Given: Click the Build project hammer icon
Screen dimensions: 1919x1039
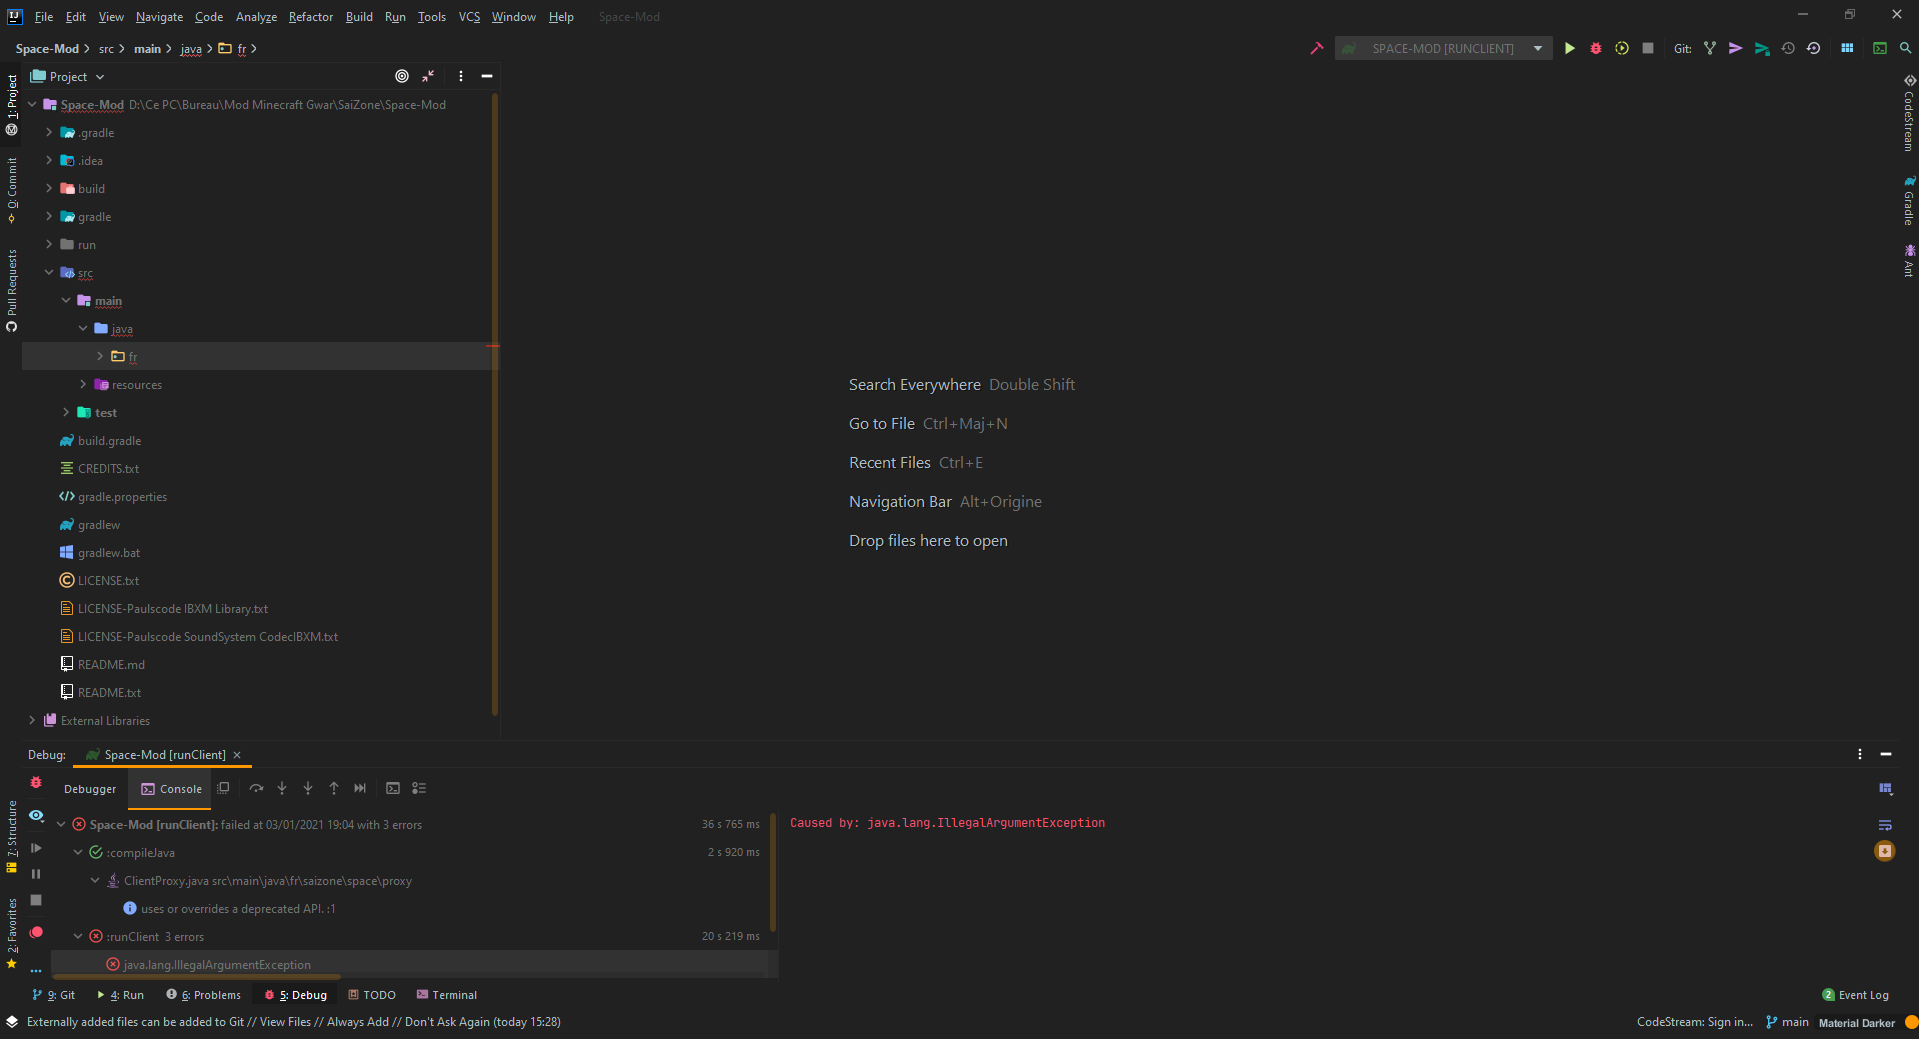Looking at the screenshot, I should pyautogui.click(x=1317, y=48).
